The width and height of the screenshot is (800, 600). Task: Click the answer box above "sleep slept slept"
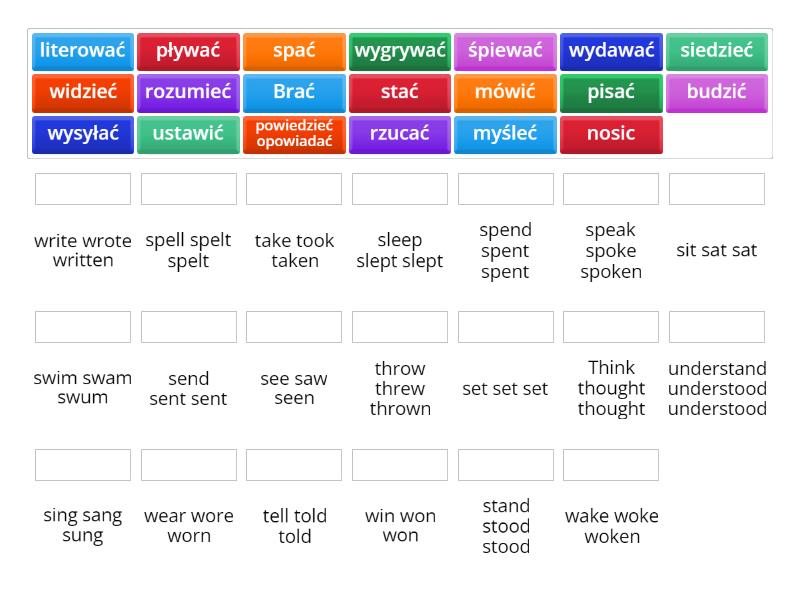point(400,188)
